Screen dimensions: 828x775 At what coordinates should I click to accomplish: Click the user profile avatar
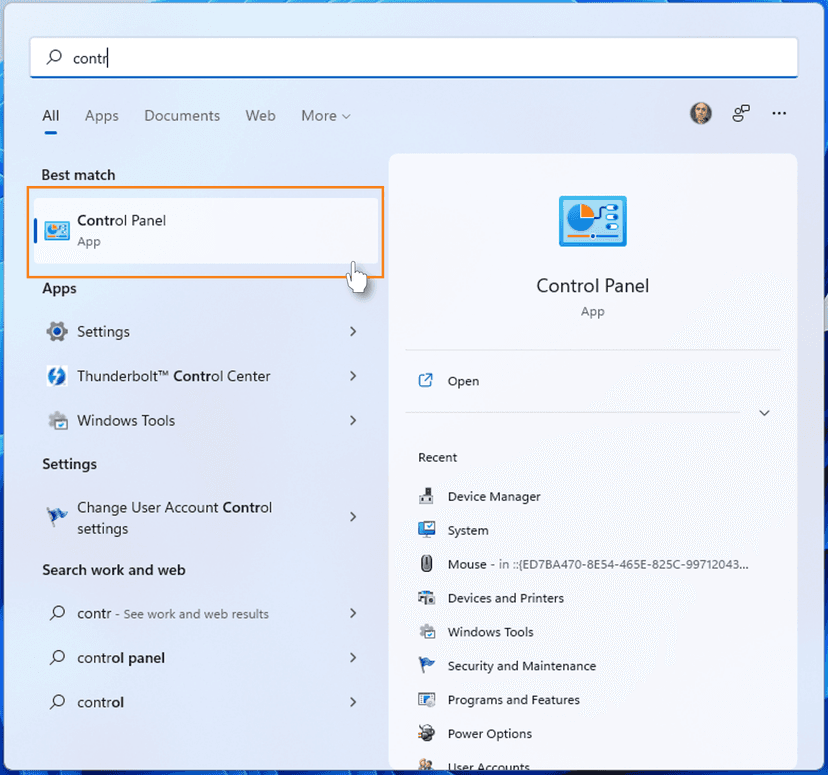click(701, 113)
